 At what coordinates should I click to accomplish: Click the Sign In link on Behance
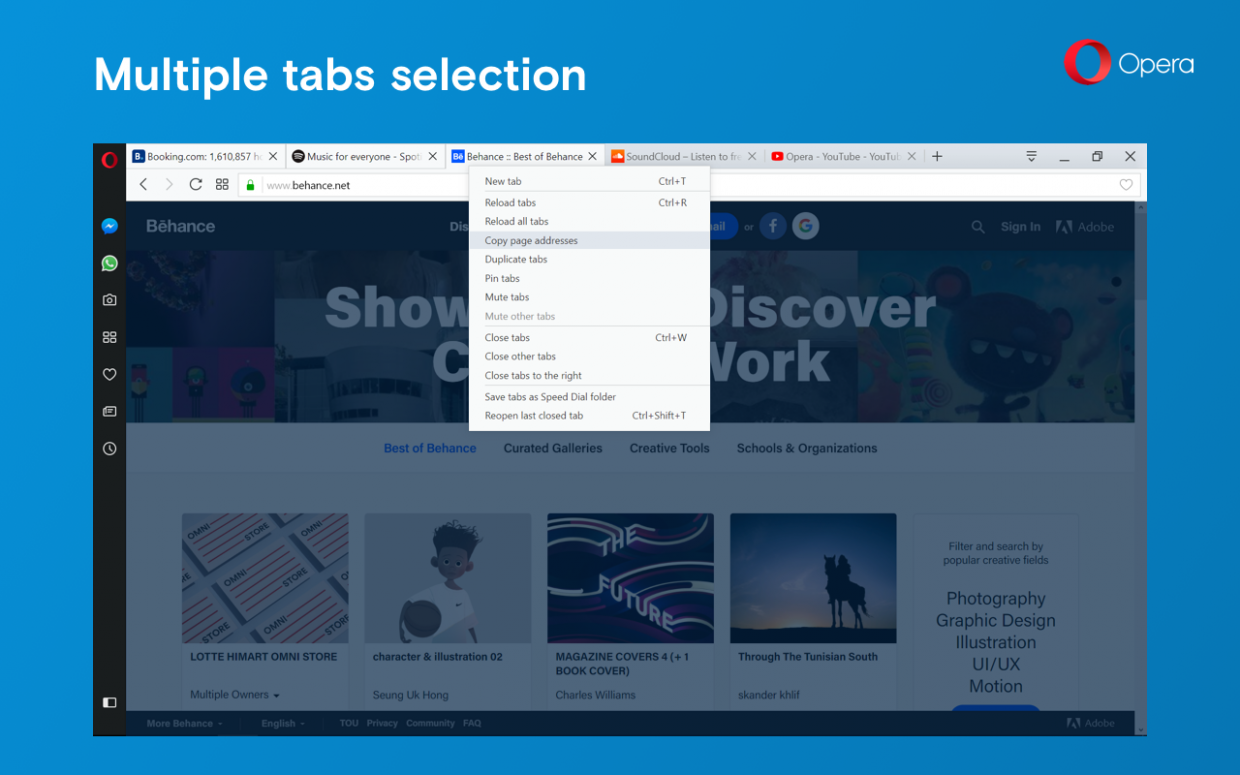(x=1020, y=227)
